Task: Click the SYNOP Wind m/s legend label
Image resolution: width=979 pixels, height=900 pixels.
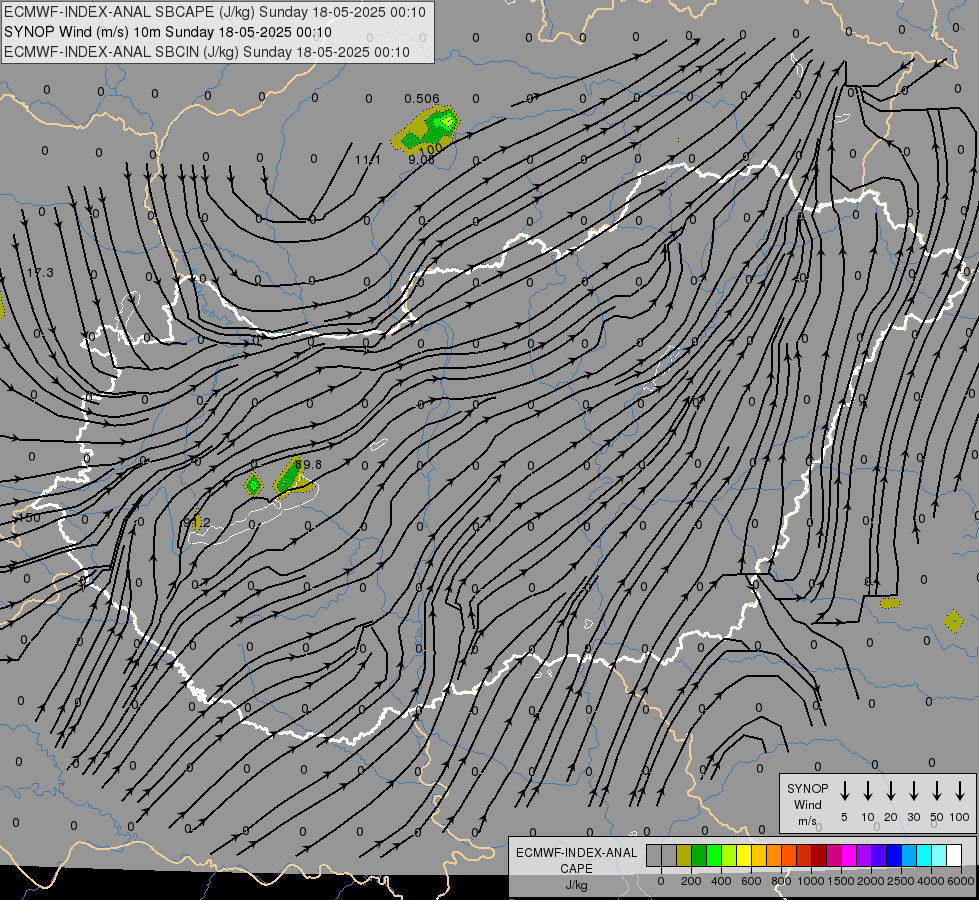Action: [807, 804]
